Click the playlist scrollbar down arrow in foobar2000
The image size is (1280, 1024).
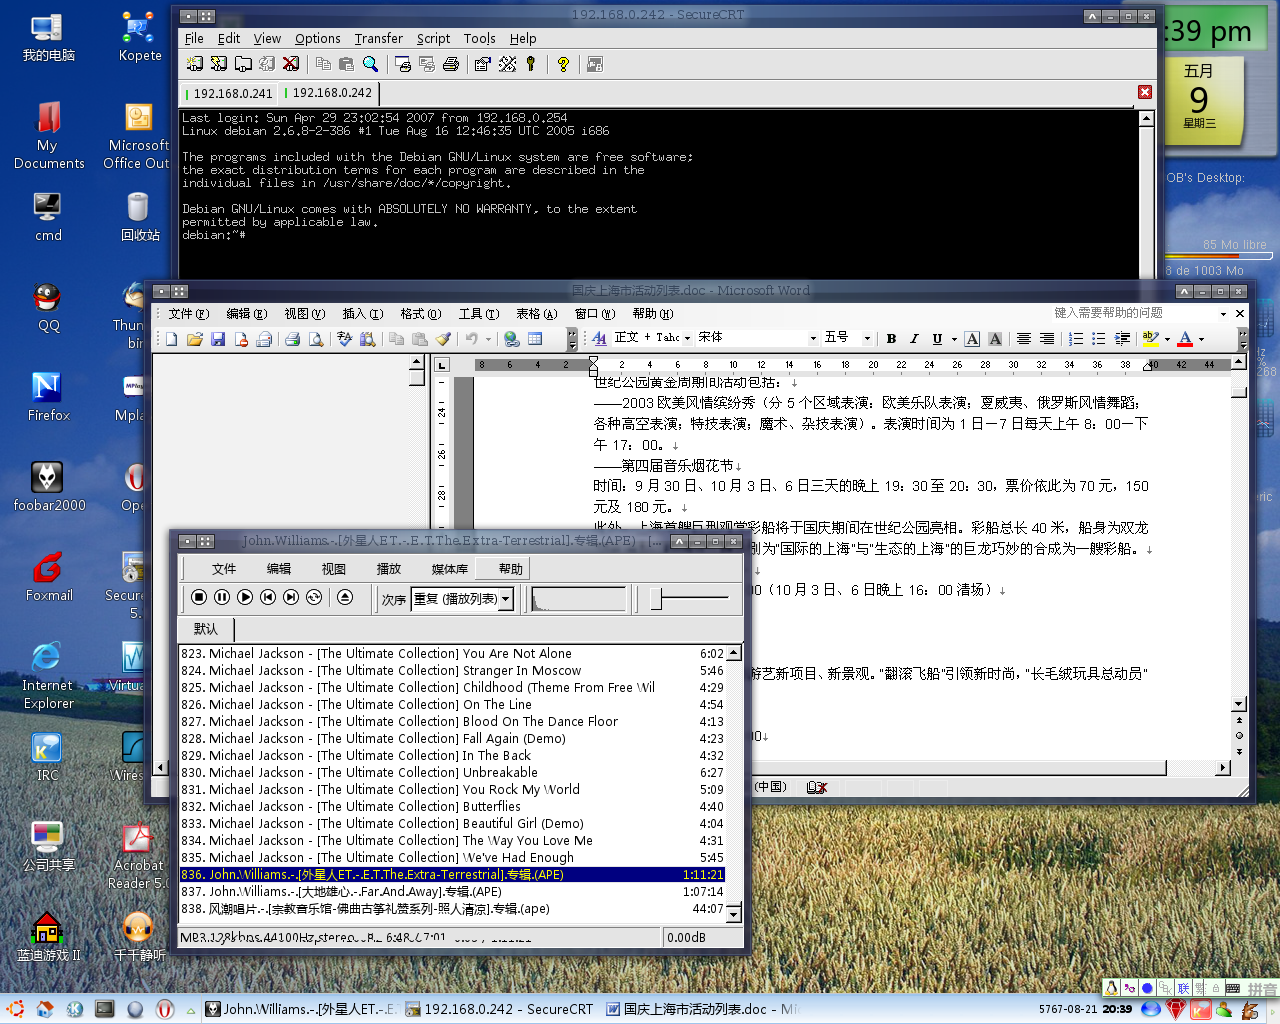pos(734,913)
